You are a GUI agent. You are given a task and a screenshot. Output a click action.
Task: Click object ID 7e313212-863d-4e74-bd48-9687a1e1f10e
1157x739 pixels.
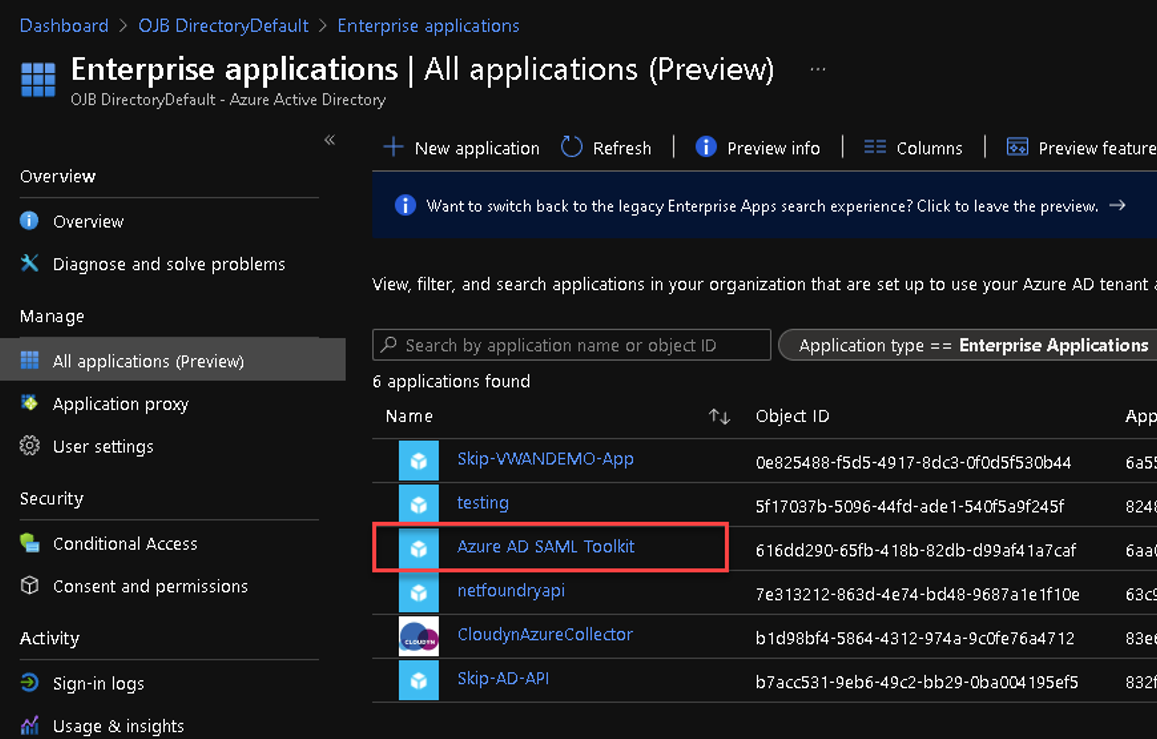(x=918, y=594)
